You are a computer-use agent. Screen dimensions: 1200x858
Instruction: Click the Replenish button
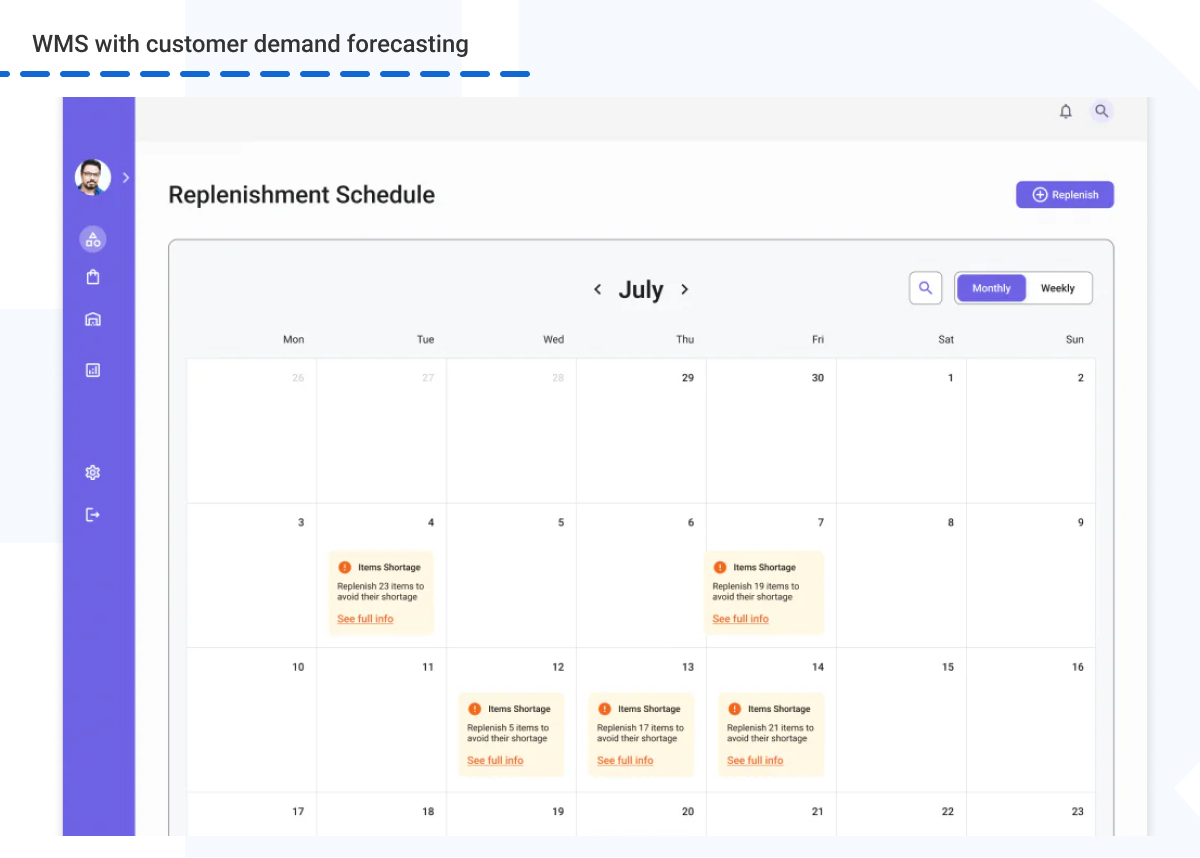click(1064, 195)
